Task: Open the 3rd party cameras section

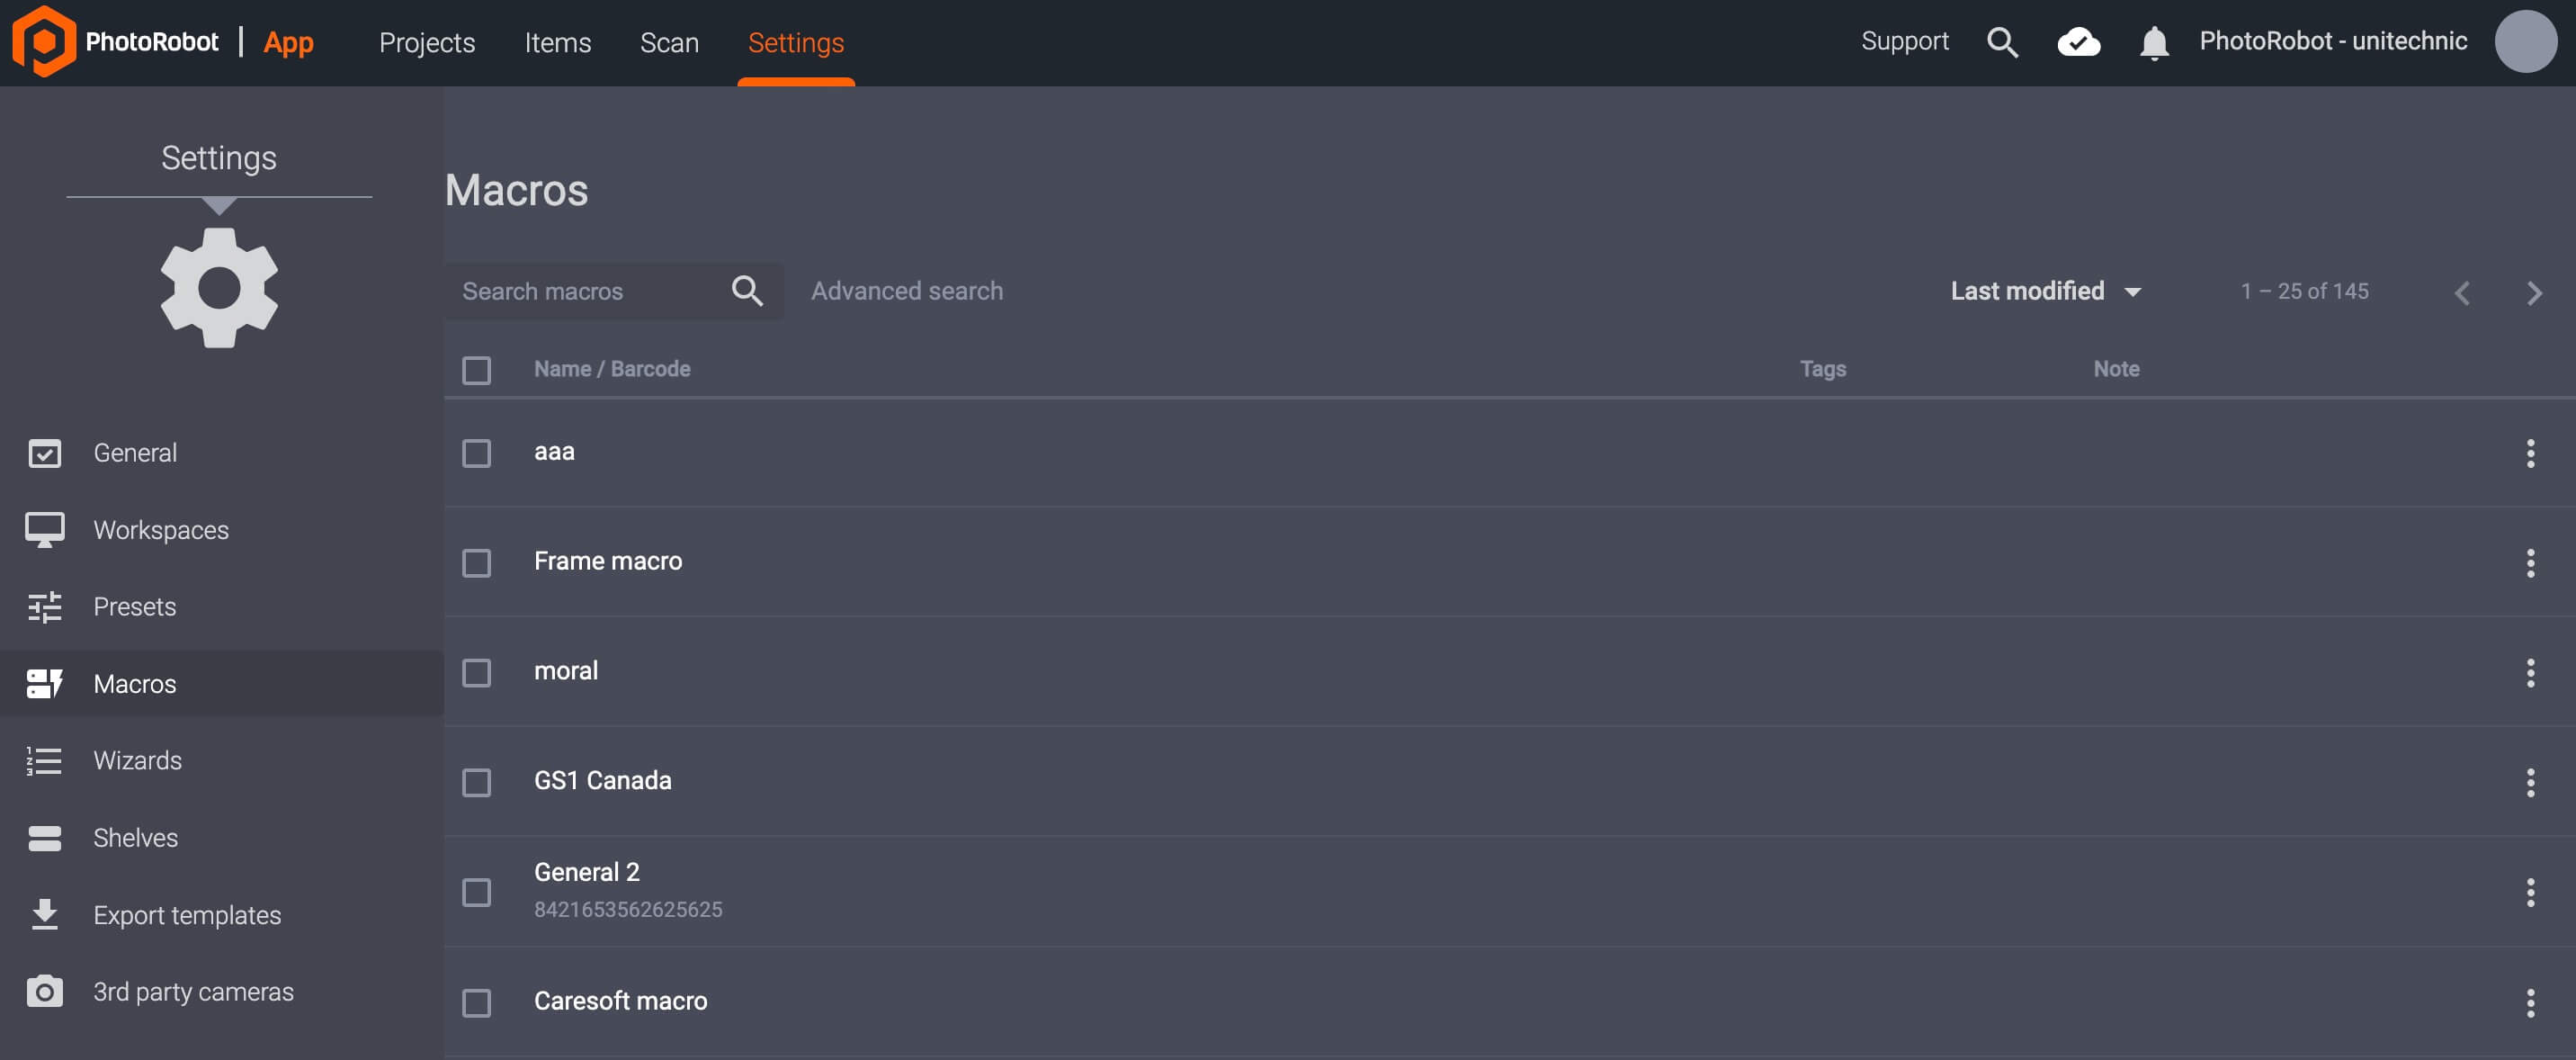Action: coord(192,992)
